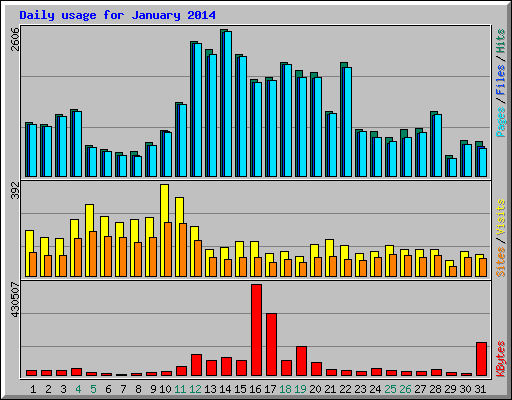Click day 4 weekend label on x-axis
Viewport: 512px width, 400px height.
(78, 389)
